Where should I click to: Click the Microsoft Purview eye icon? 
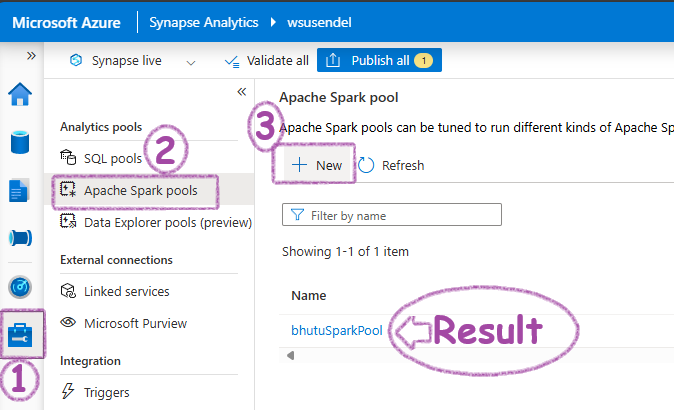point(68,322)
